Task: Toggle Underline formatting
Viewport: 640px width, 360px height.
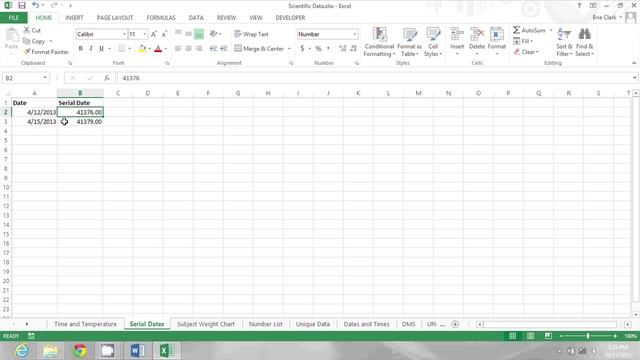Action: click(x=101, y=49)
